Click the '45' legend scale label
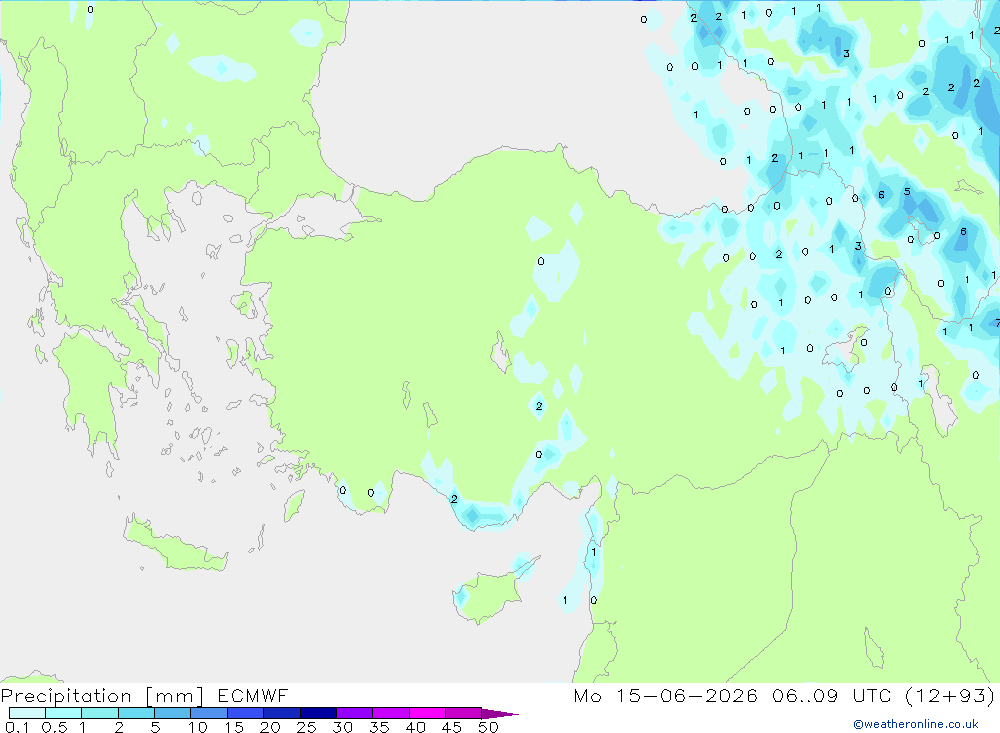Screen dimensions: 1000x733 [x=452, y=727]
